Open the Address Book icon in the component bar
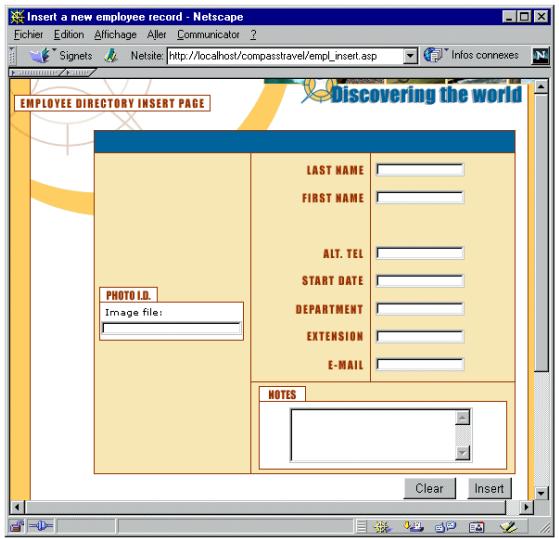Viewport: 559px width, 539px height. click(476, 527)
